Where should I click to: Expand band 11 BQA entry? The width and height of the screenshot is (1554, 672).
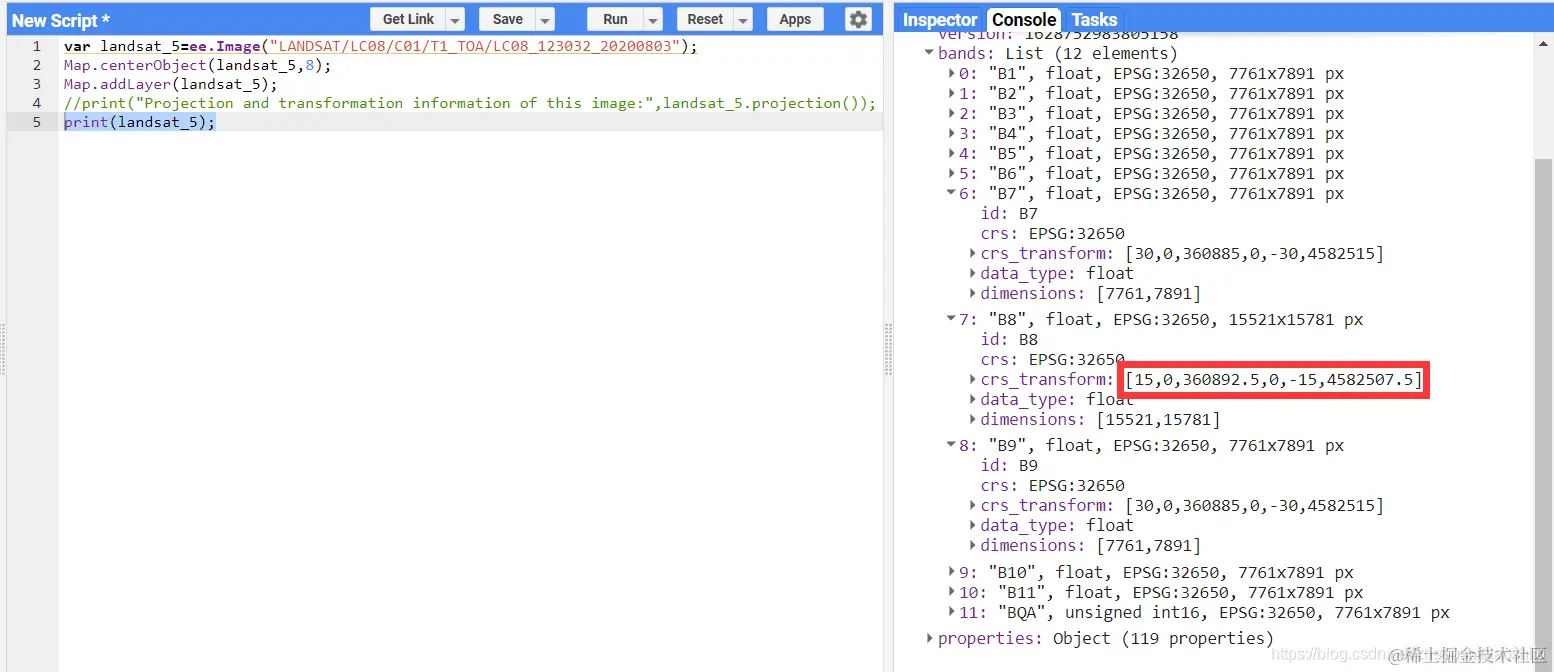point(951,612)
